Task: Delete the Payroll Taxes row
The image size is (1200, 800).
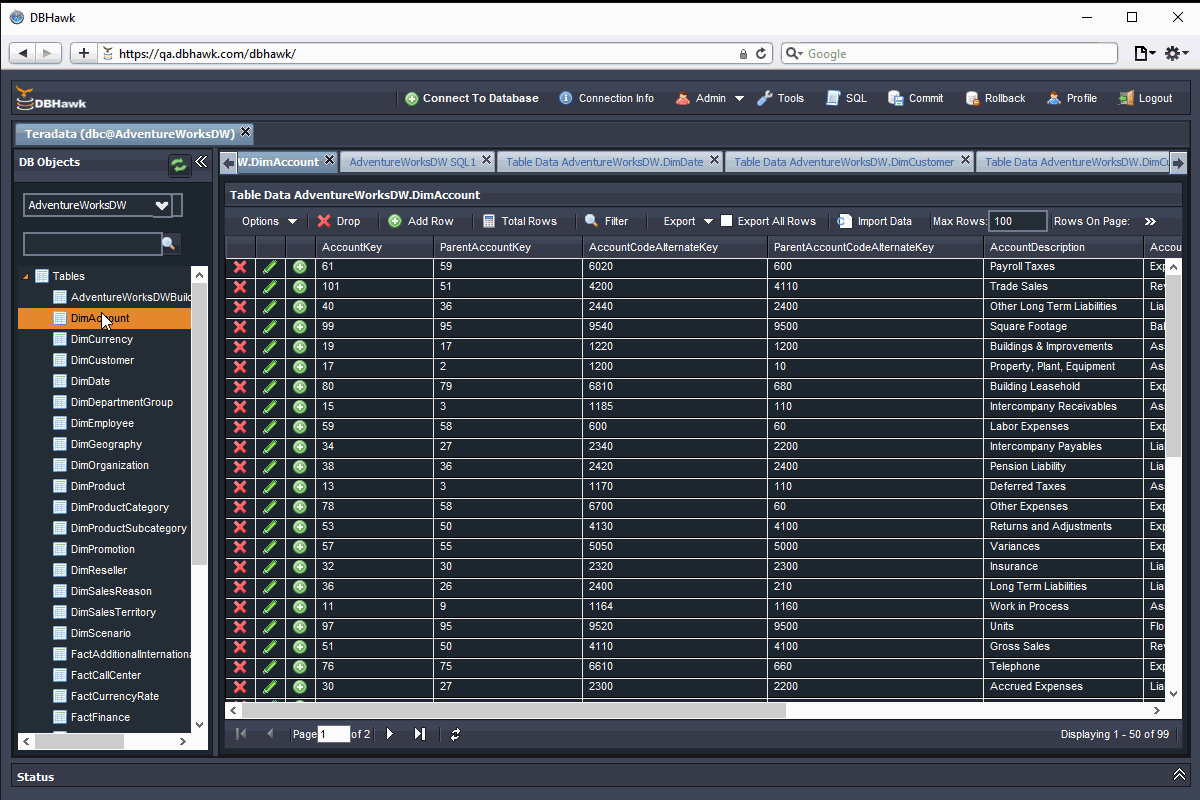Action: point(240,267)
